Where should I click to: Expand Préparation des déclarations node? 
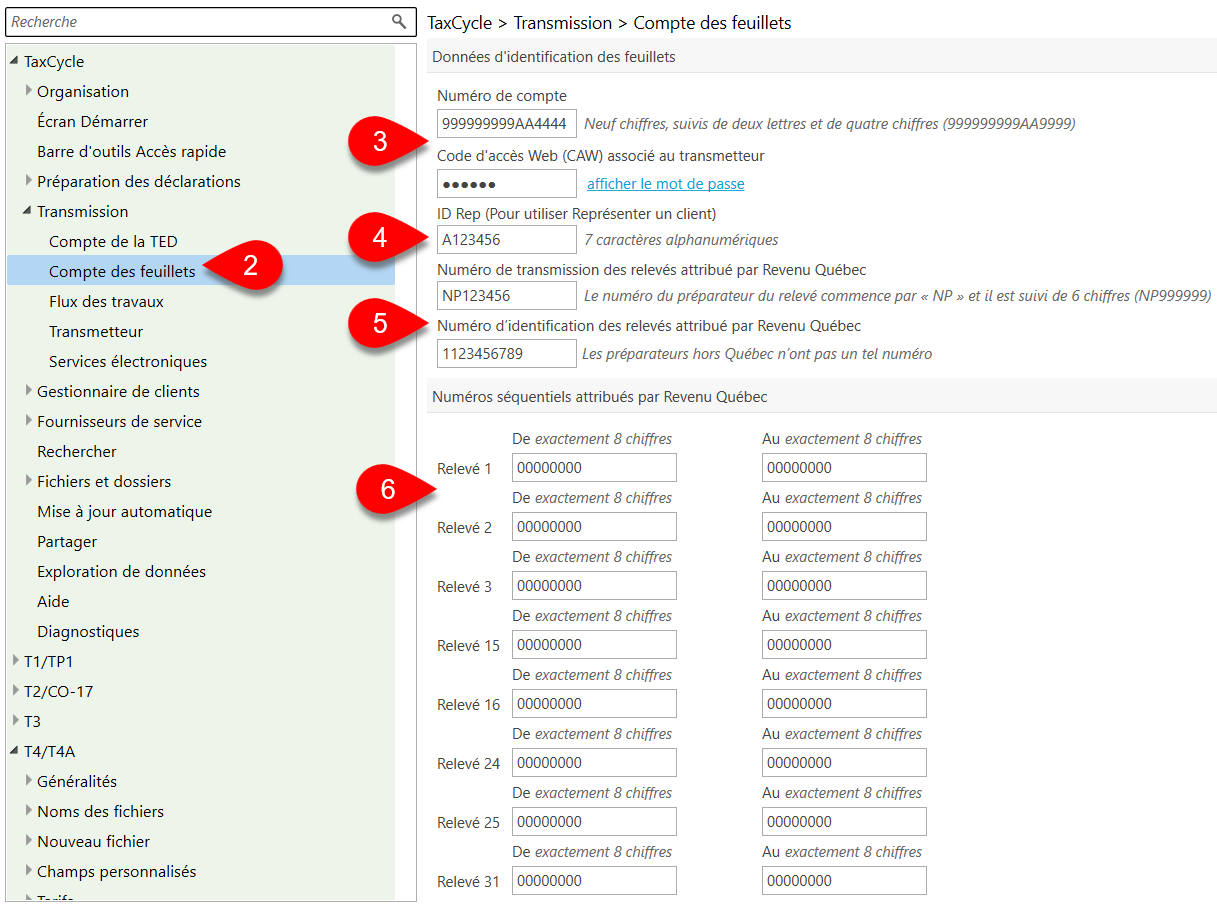coord(29,181)
